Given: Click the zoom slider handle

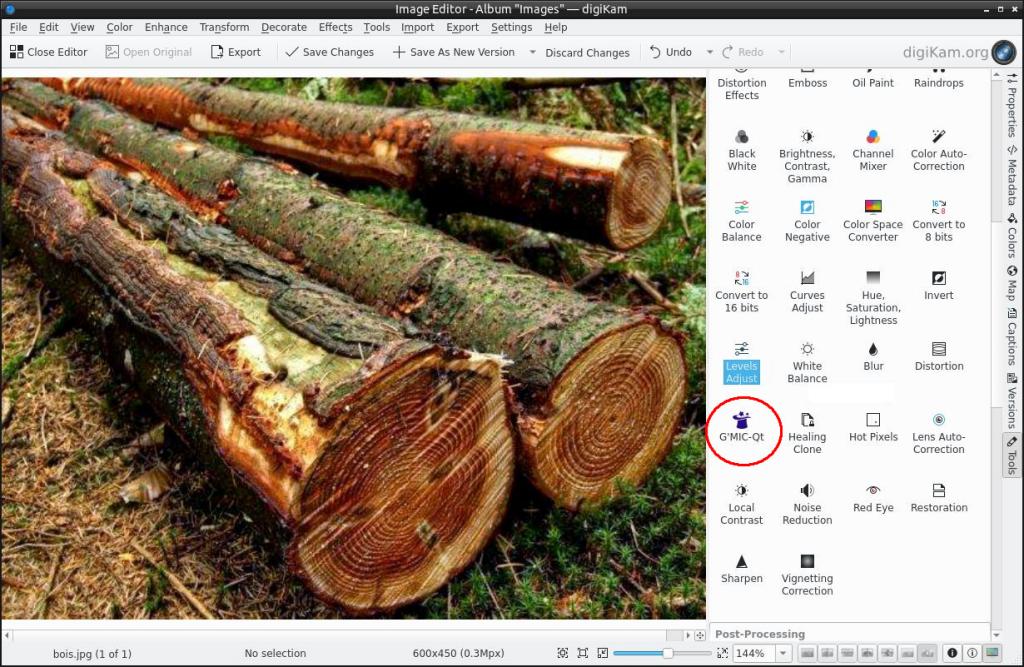Looking at the screenshot, I should [667, 653].
